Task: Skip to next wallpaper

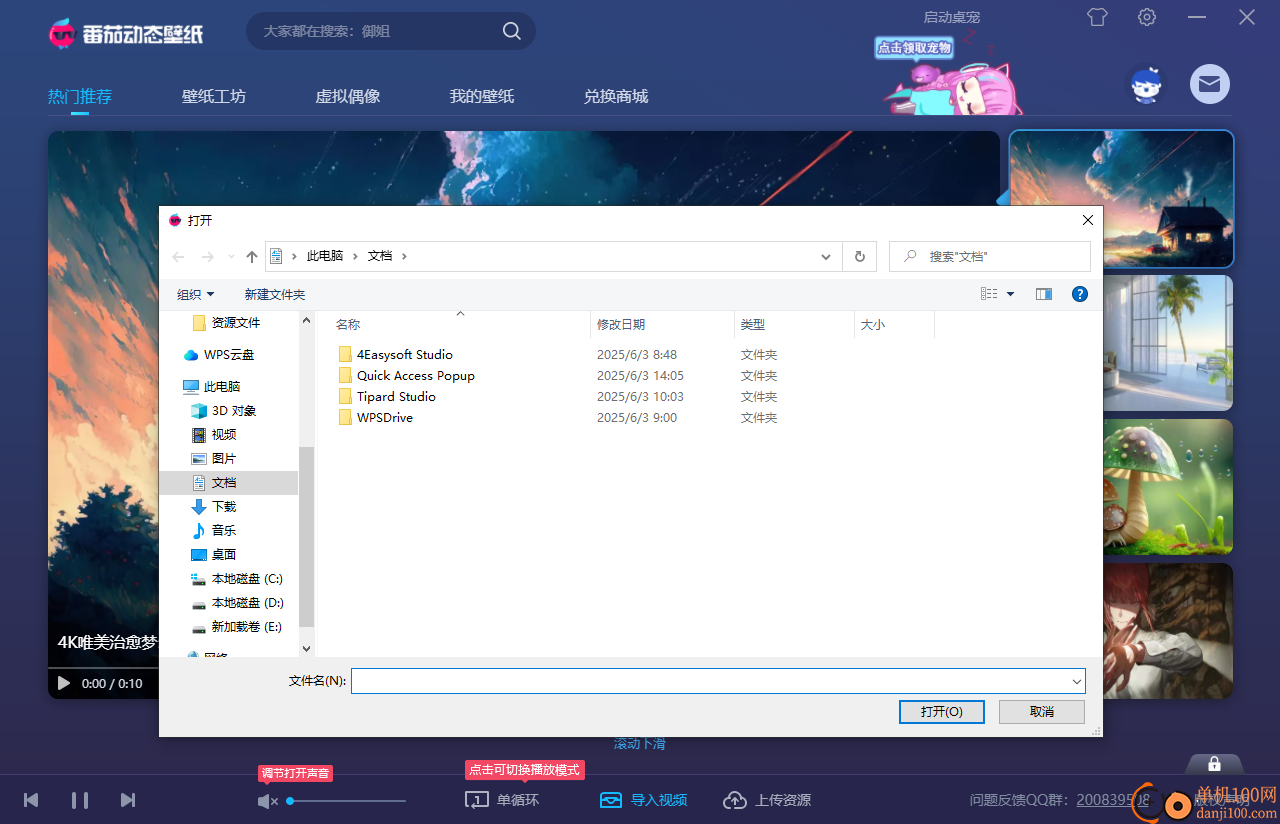Action: pyautogui.click(x=128, y=800)
